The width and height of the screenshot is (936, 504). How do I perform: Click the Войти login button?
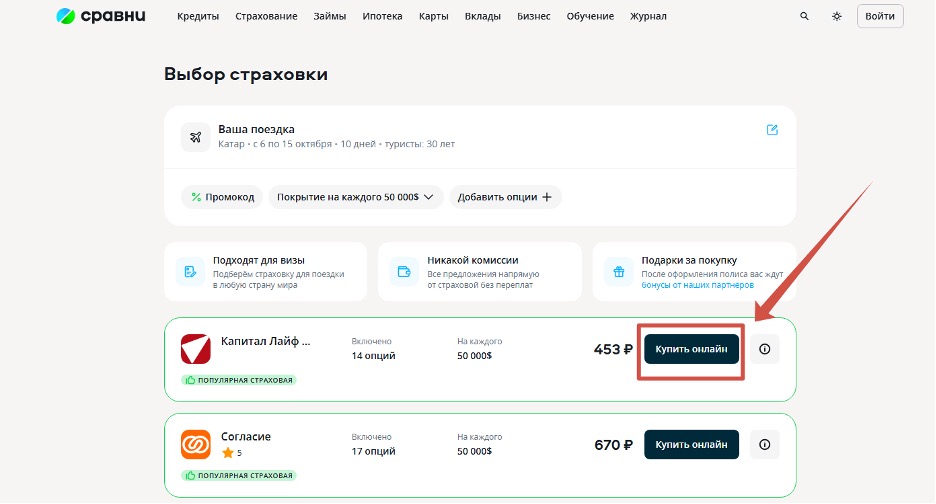click(880, 16)
